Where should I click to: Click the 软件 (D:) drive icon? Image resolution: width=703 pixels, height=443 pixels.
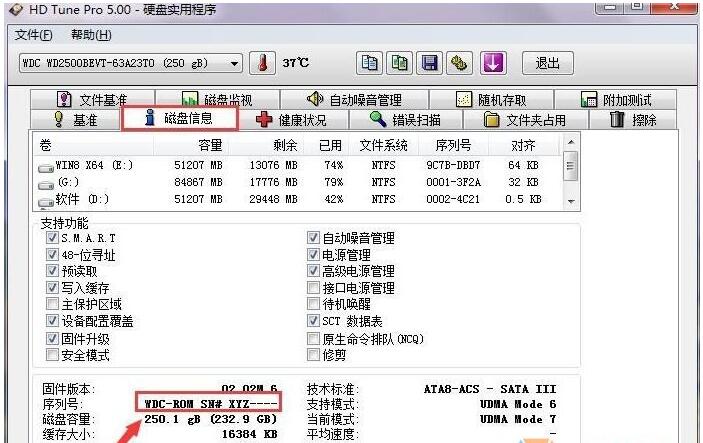[45, 202]
